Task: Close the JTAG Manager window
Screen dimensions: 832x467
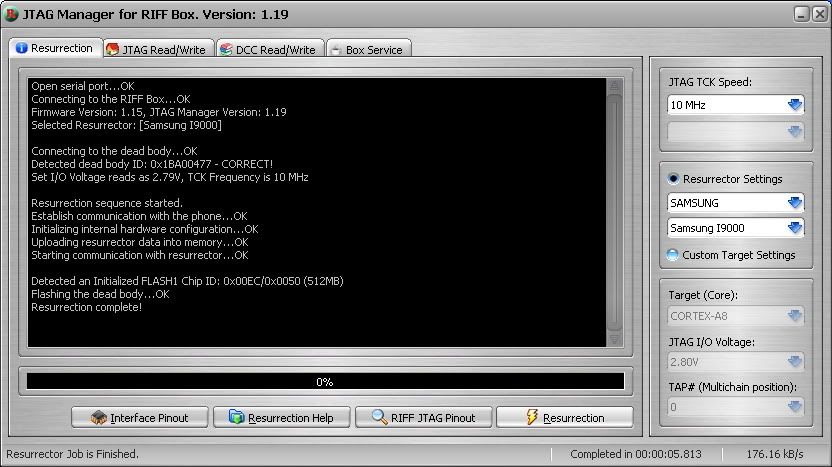Action: 820,14
